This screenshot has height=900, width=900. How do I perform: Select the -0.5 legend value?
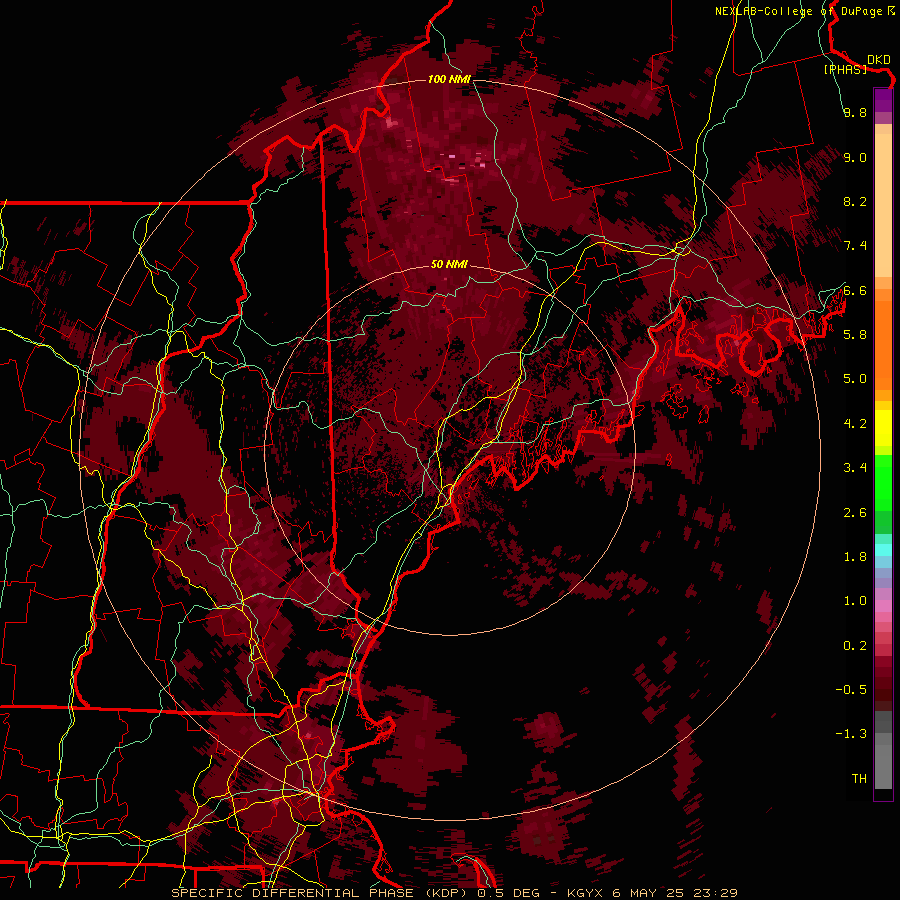coord(851,690)
